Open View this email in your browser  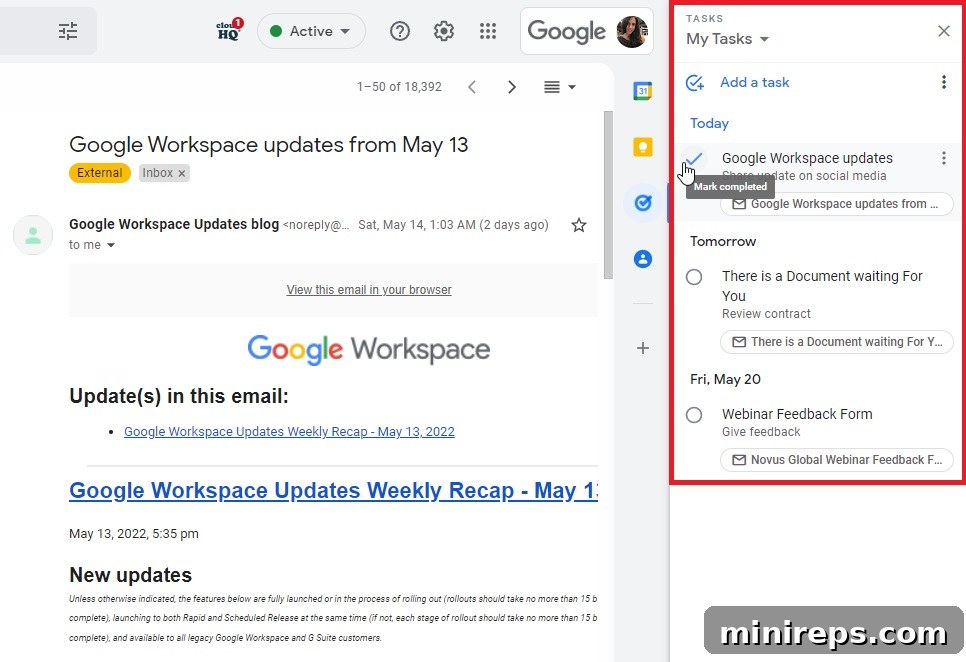(368, 289)
